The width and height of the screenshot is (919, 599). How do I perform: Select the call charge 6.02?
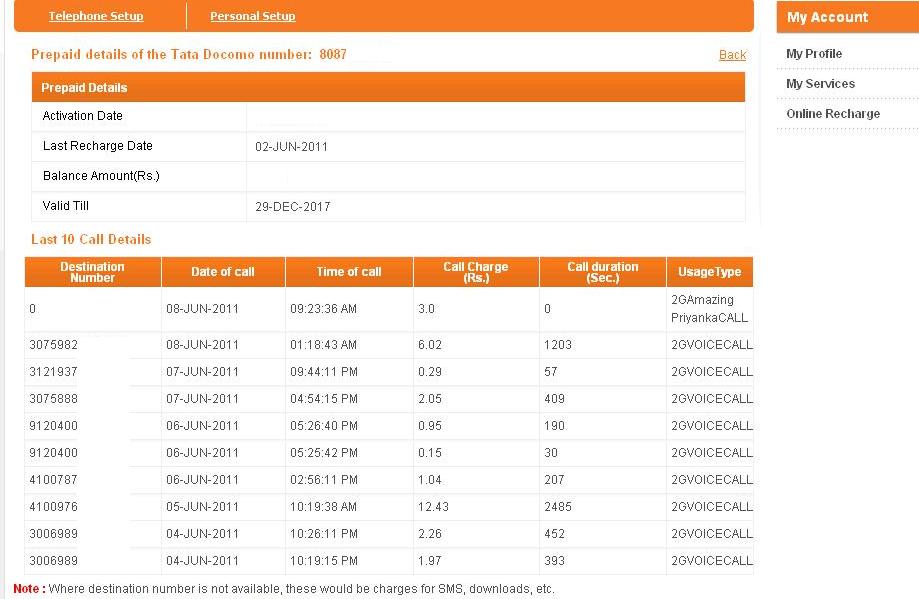pos(430,345)
